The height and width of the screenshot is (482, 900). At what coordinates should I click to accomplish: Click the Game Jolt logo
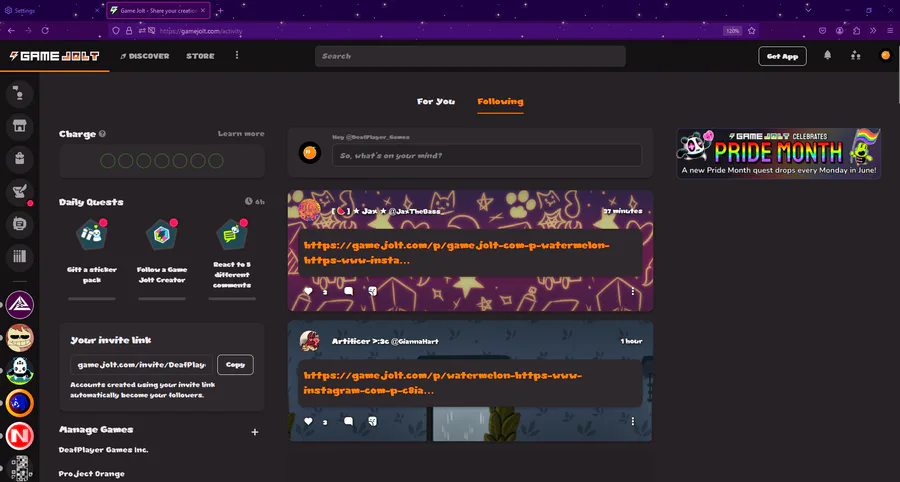55,56
